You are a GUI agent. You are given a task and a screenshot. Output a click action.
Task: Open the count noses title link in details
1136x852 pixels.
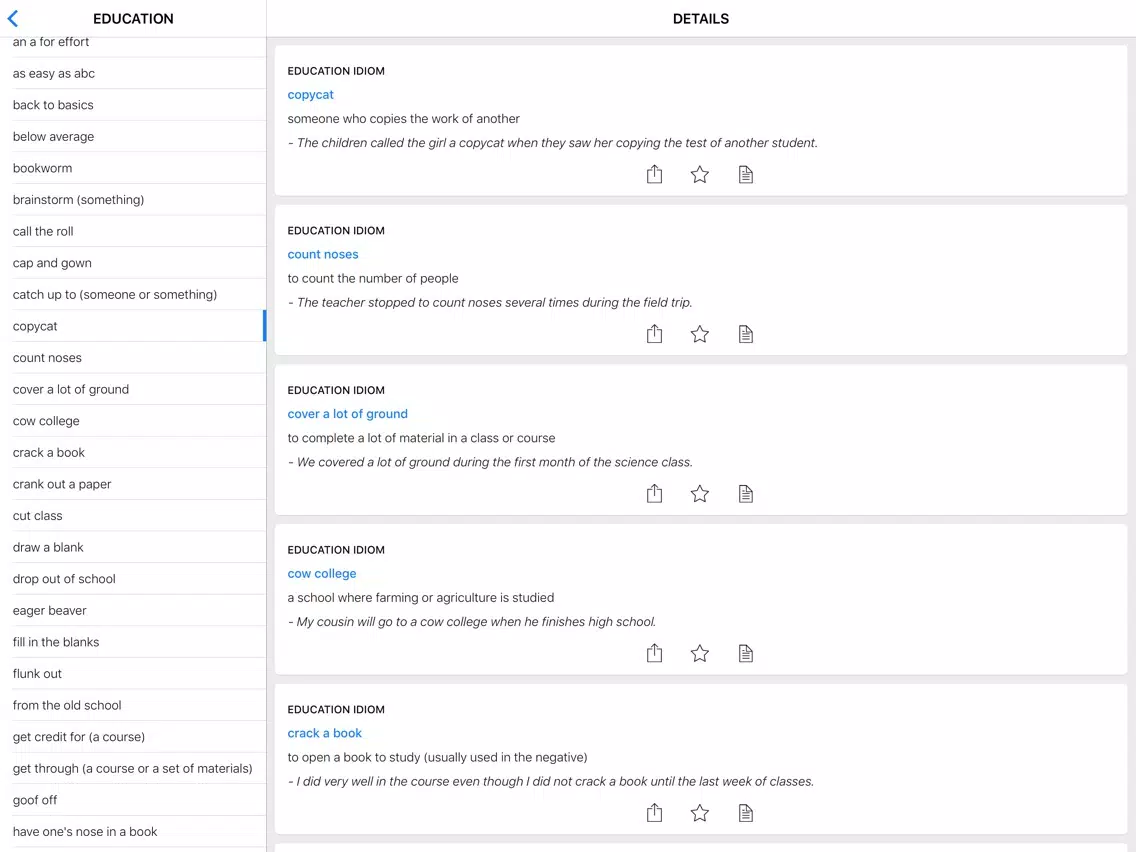coord(322,254)
